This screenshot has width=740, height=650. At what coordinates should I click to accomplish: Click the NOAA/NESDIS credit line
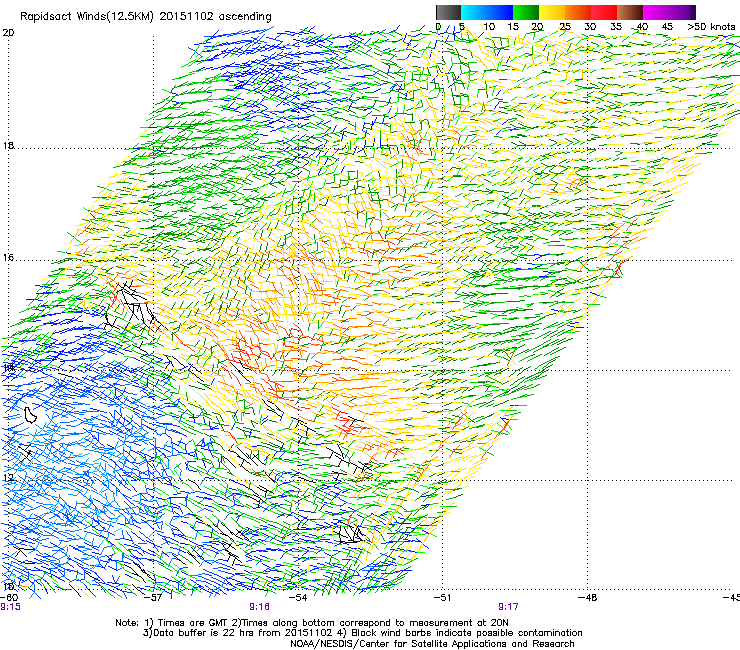[x=432, y=644]
